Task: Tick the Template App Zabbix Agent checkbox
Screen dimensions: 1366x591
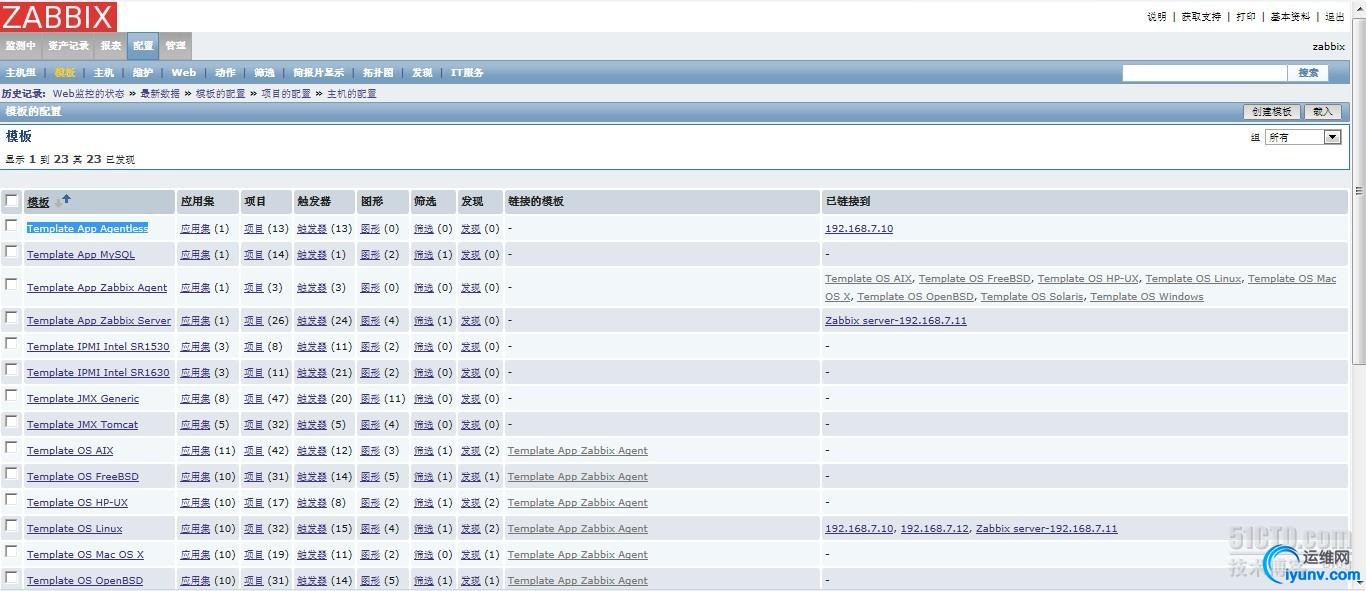Action: click(x=12, y=286)
